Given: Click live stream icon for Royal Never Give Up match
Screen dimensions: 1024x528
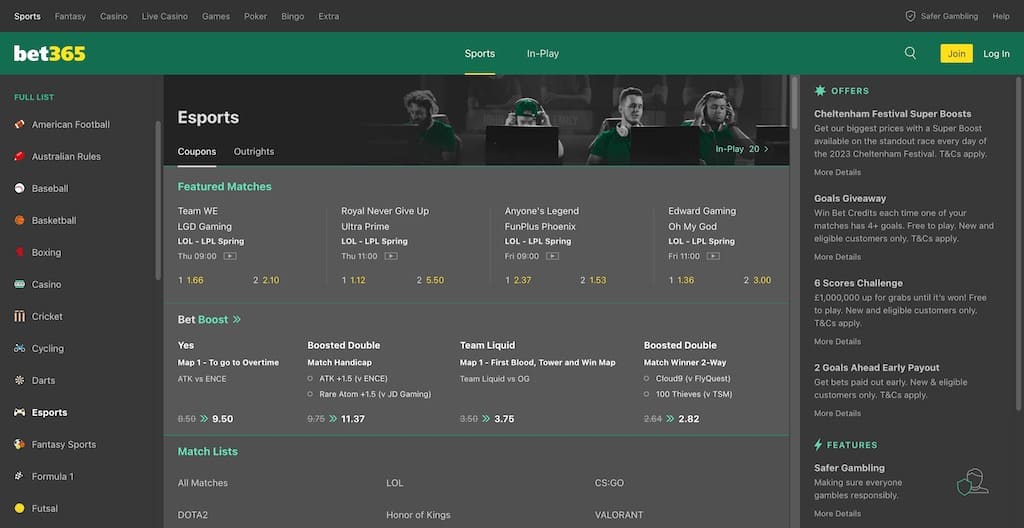Looking at the screenshot, I should (x=391, y=256).
